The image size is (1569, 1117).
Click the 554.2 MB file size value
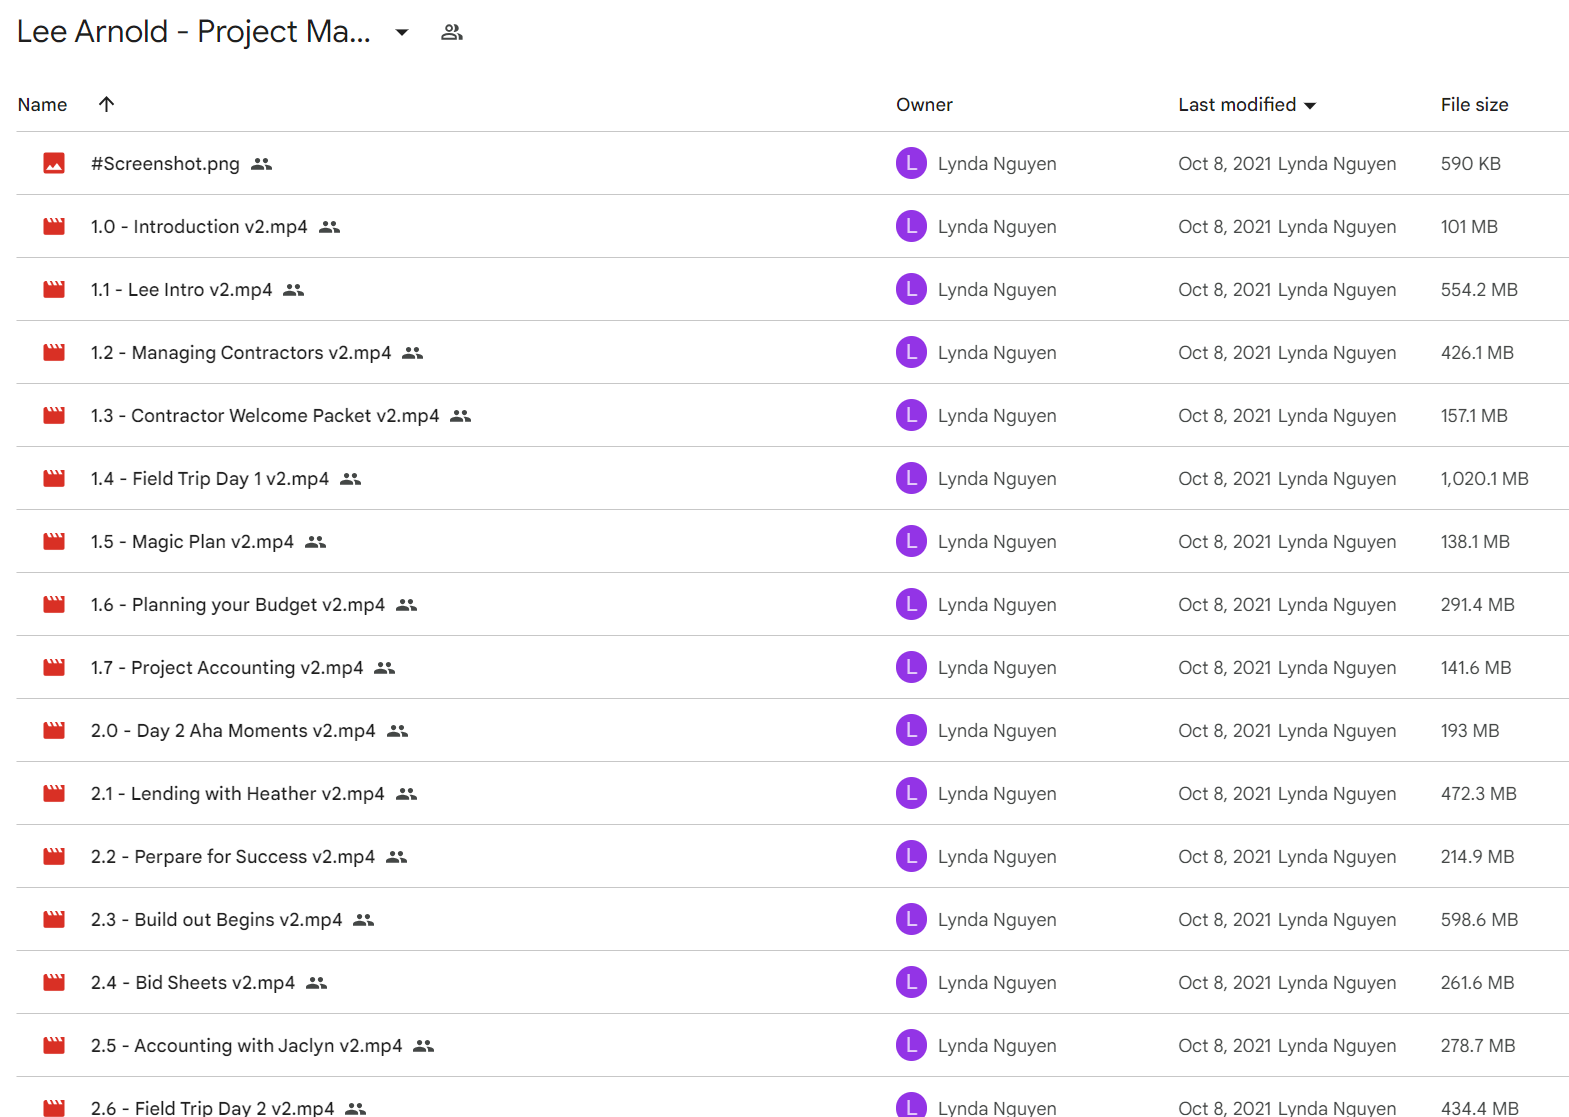click(1479, 289)
